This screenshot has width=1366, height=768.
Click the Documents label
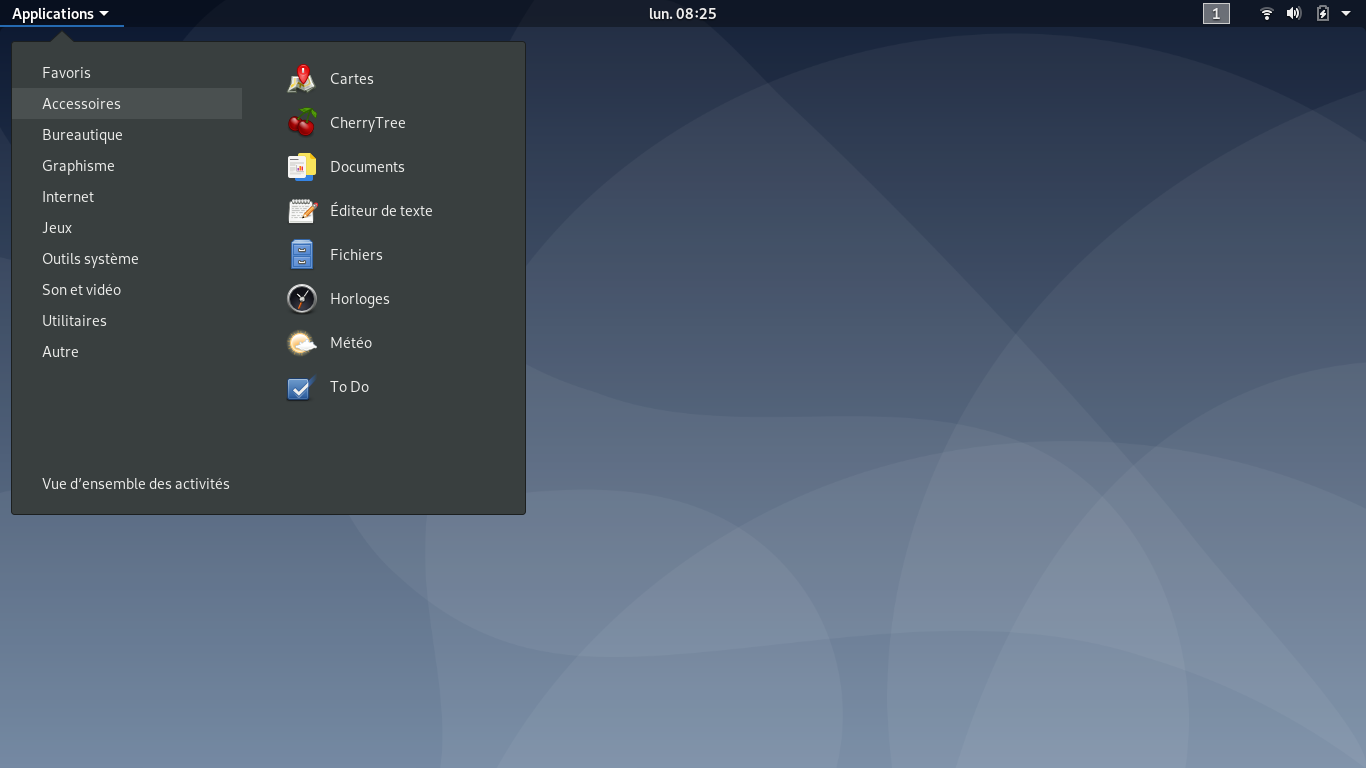click(x=367, y=167)
